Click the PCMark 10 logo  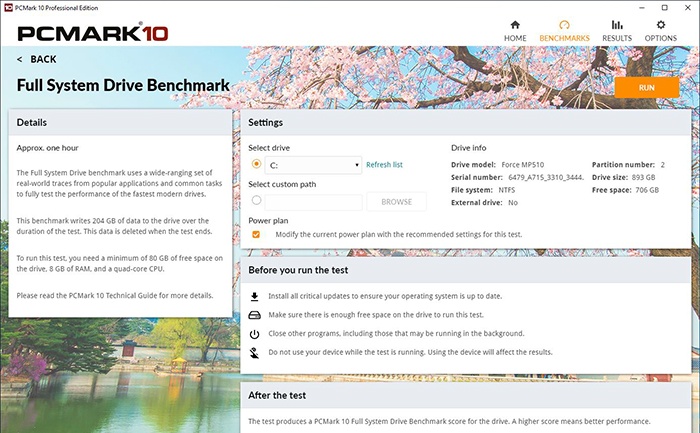coord(93,33)
